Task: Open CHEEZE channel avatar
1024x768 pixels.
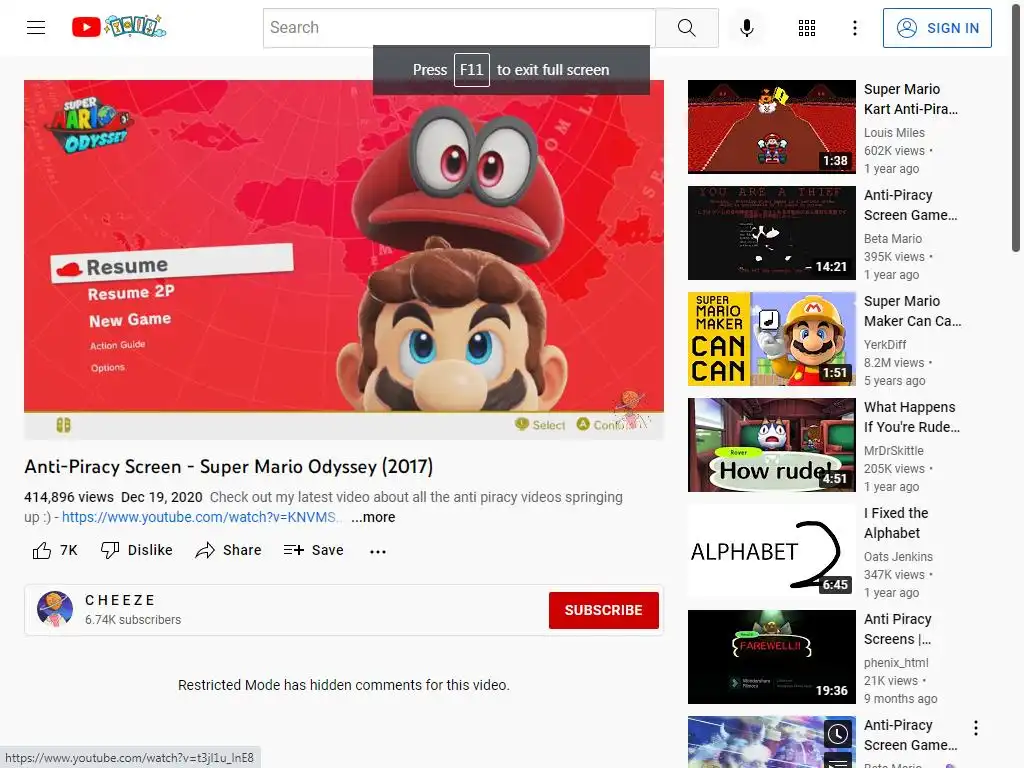Action: pos(55,609)
